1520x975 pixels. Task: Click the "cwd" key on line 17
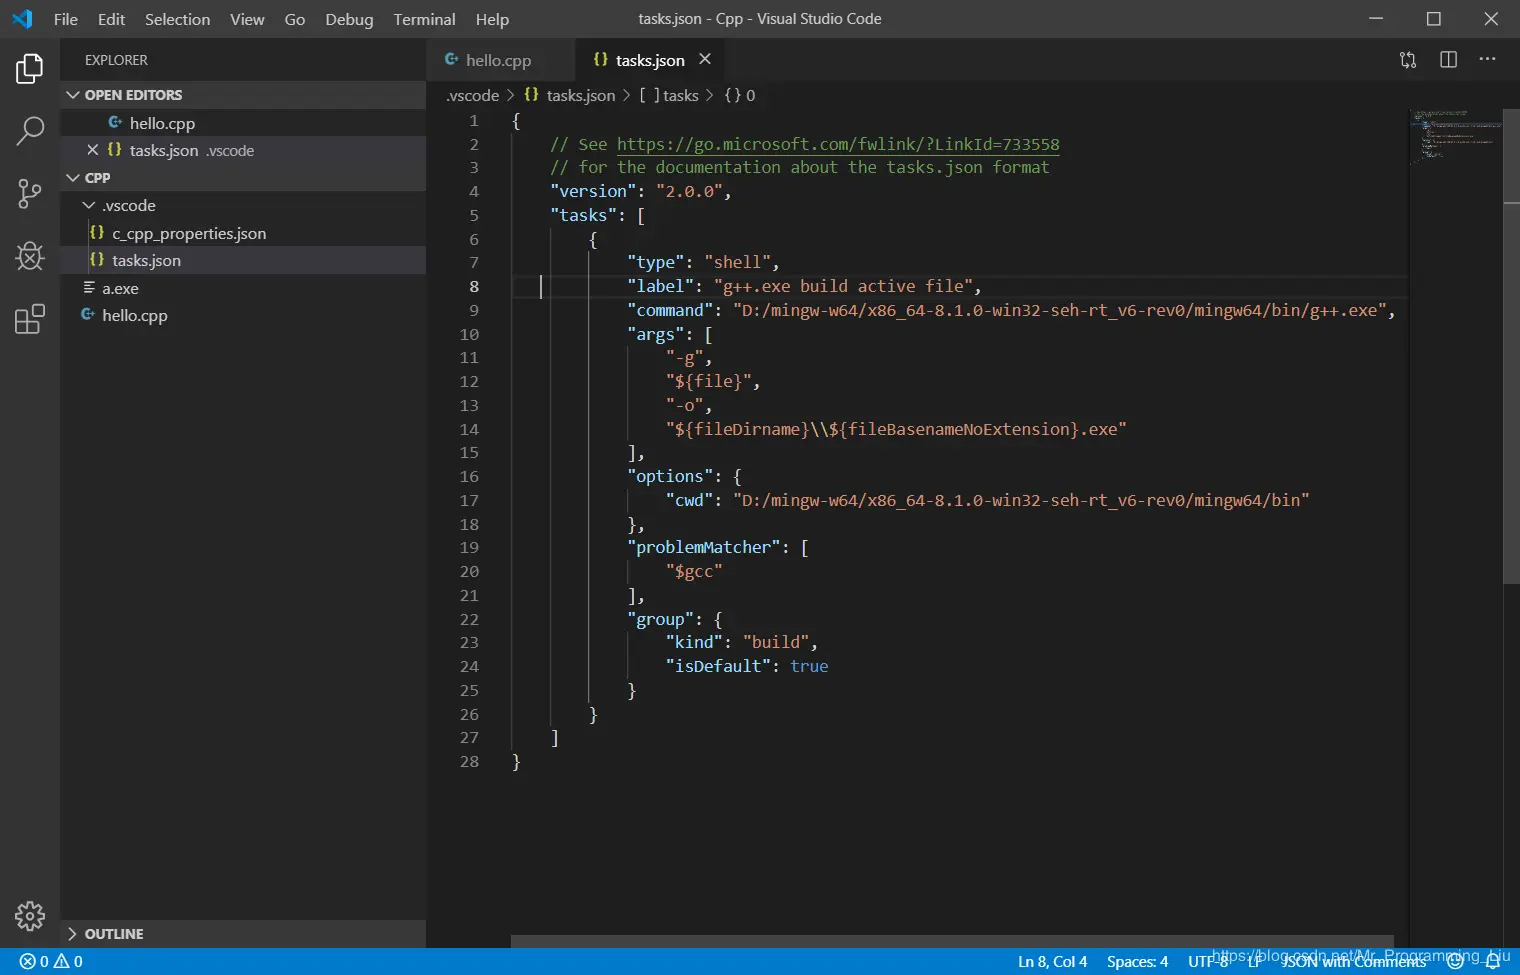coord(689,501)
